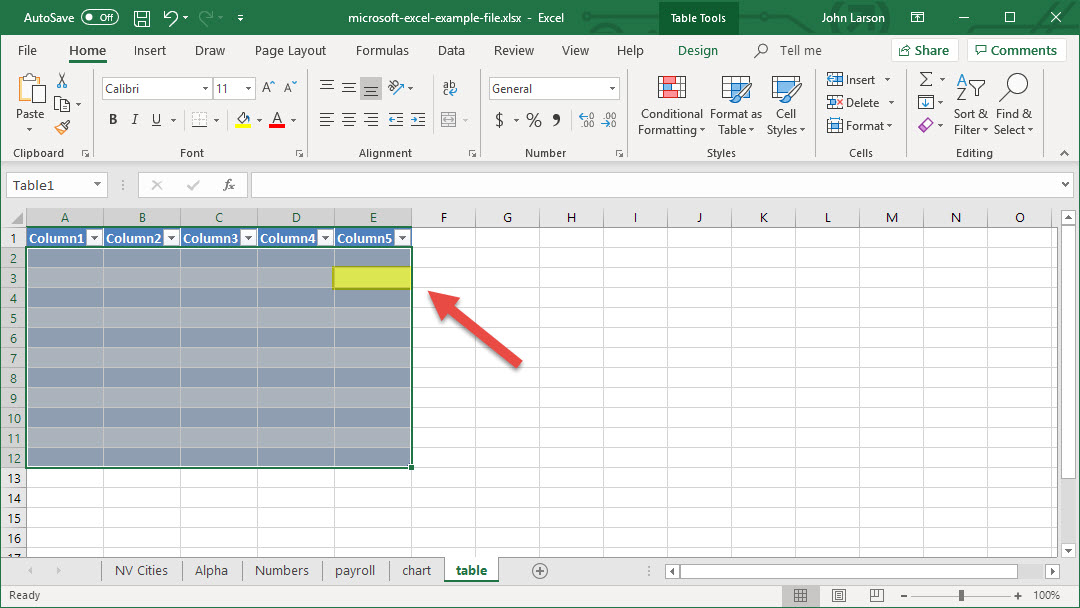Click the Save icon in title bar
The height and width of the screenshot is (608, 1080).
click(x=142, y=18)
